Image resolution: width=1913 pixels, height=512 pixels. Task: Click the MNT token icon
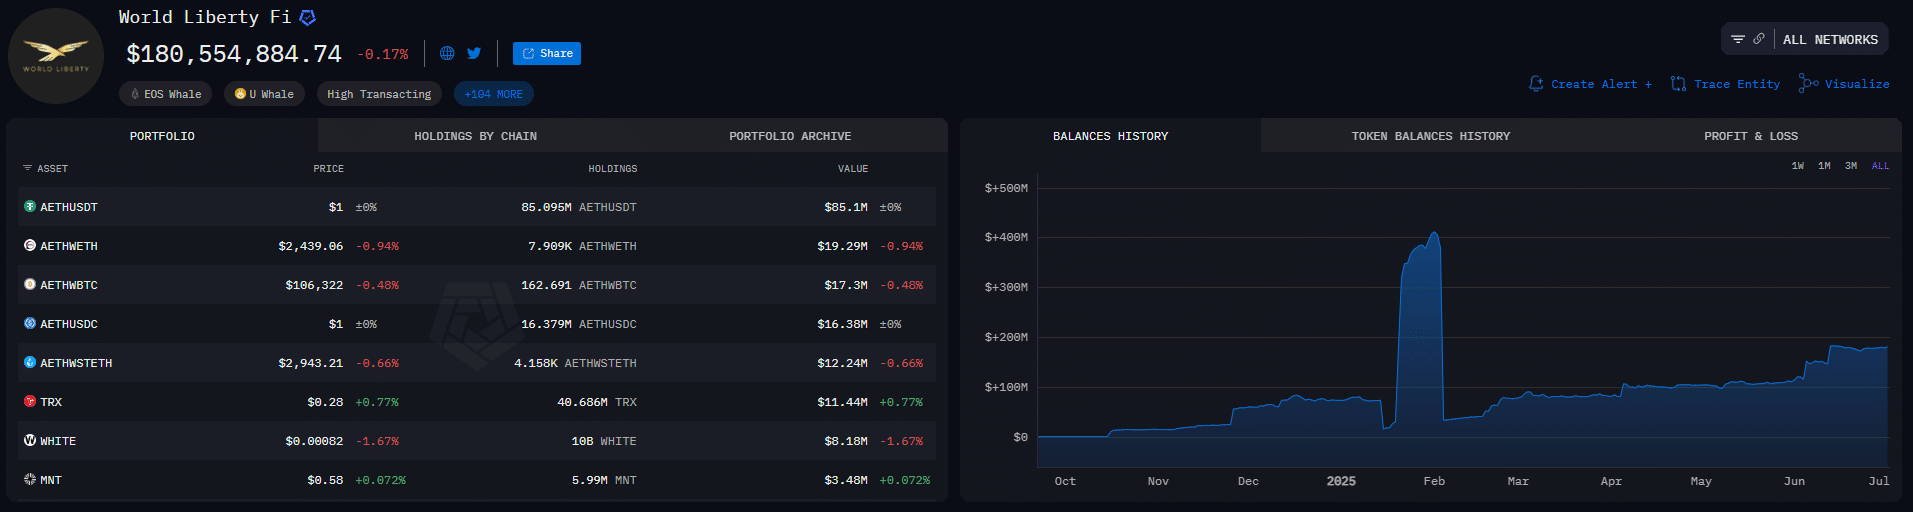(30, 479)
